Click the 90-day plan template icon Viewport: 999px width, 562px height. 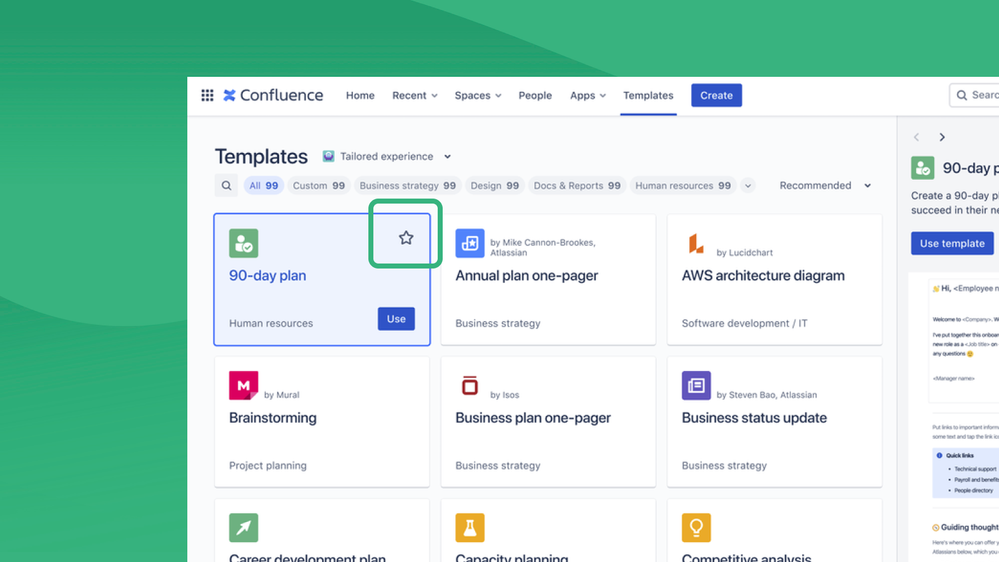[243, 243]
